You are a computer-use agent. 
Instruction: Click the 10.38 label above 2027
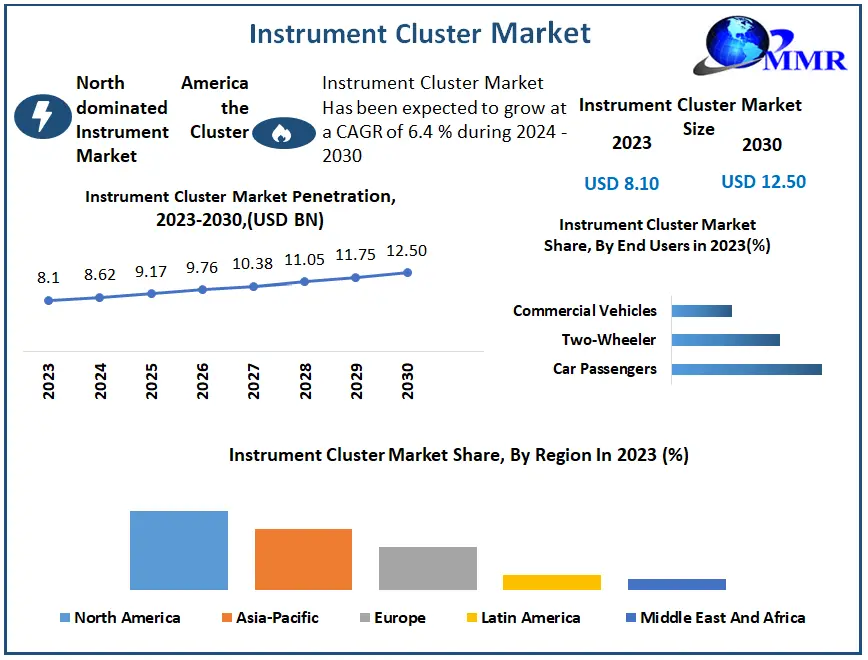click(x=254, y=263)
